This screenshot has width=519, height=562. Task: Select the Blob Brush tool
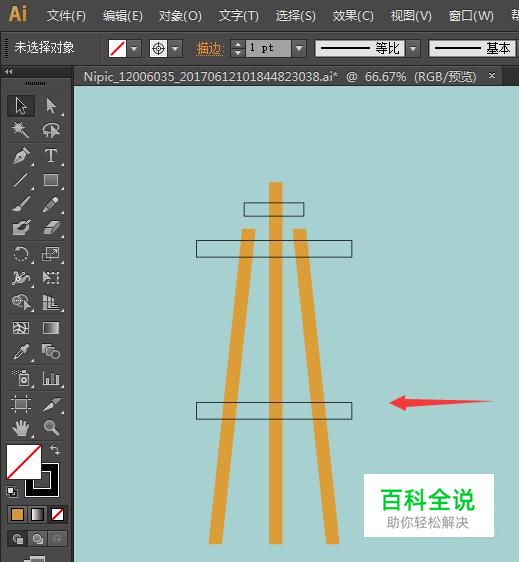[x=21, y=228]
